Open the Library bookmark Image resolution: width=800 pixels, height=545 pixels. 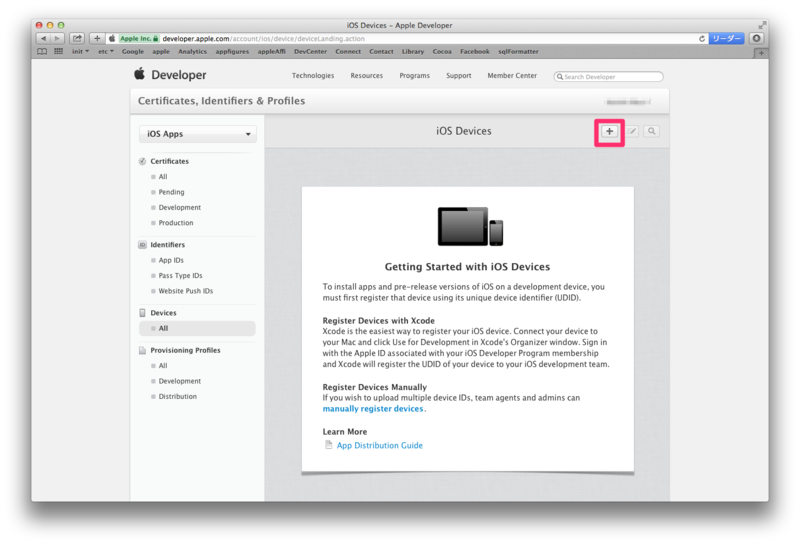click(x=413, y=52)
